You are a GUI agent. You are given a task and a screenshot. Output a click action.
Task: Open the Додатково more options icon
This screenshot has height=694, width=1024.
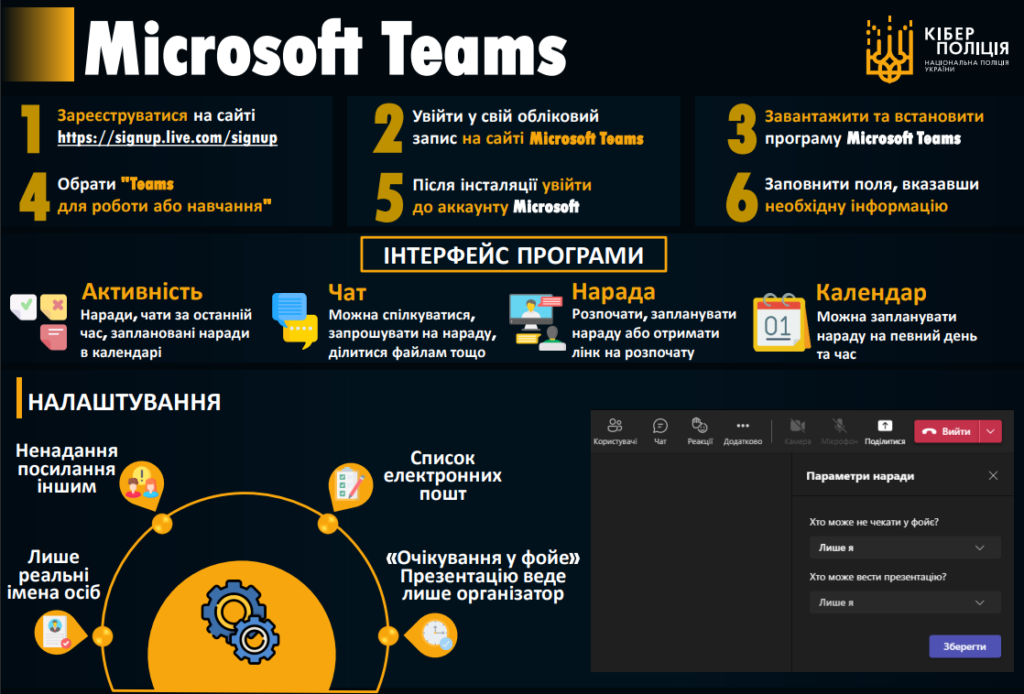pos(743,431)
